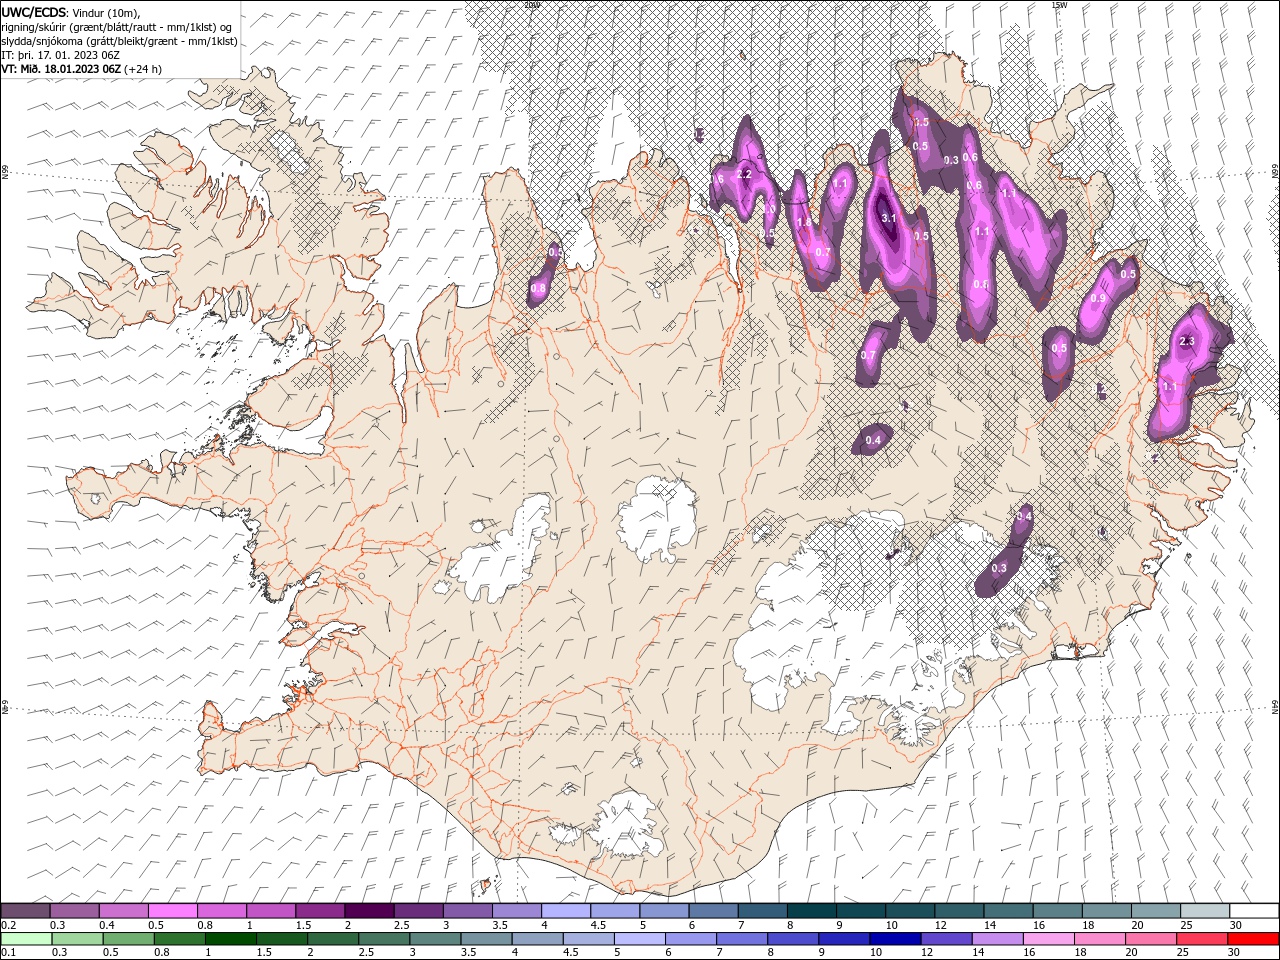Click the slate blue swatch labeled 6 in upper legend
The image size is (1280, 960).
[714, 911]
